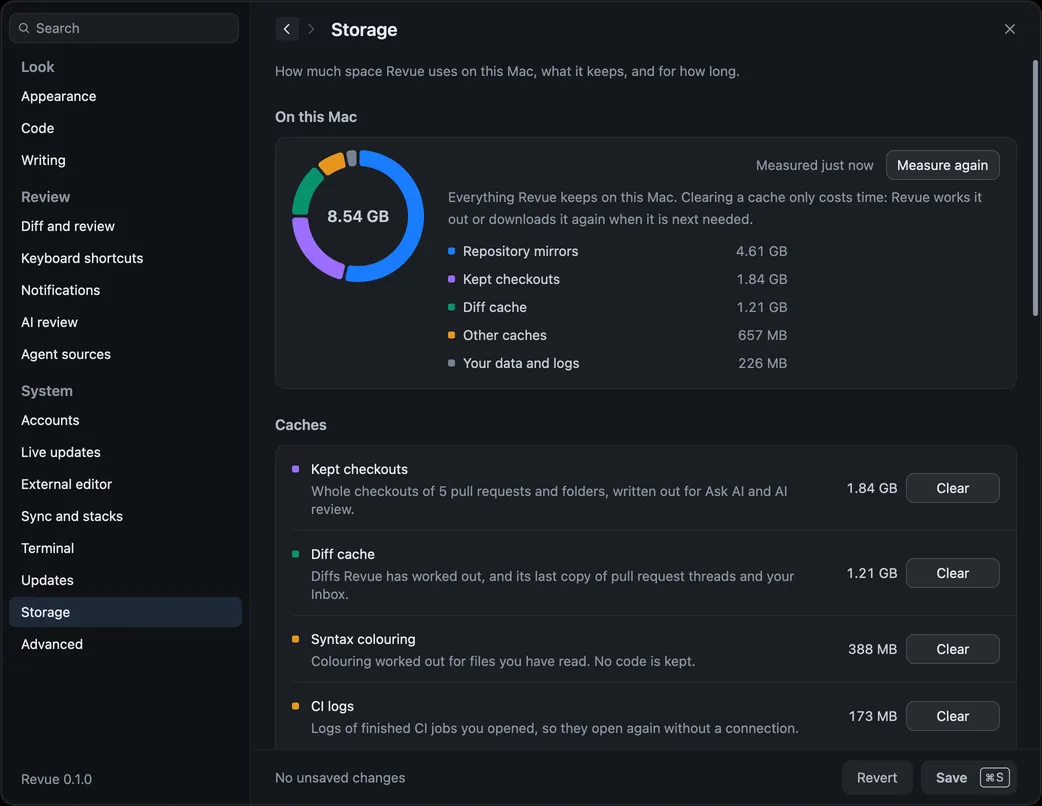Click the green Diff cache legend swatch

pos(451,307)
